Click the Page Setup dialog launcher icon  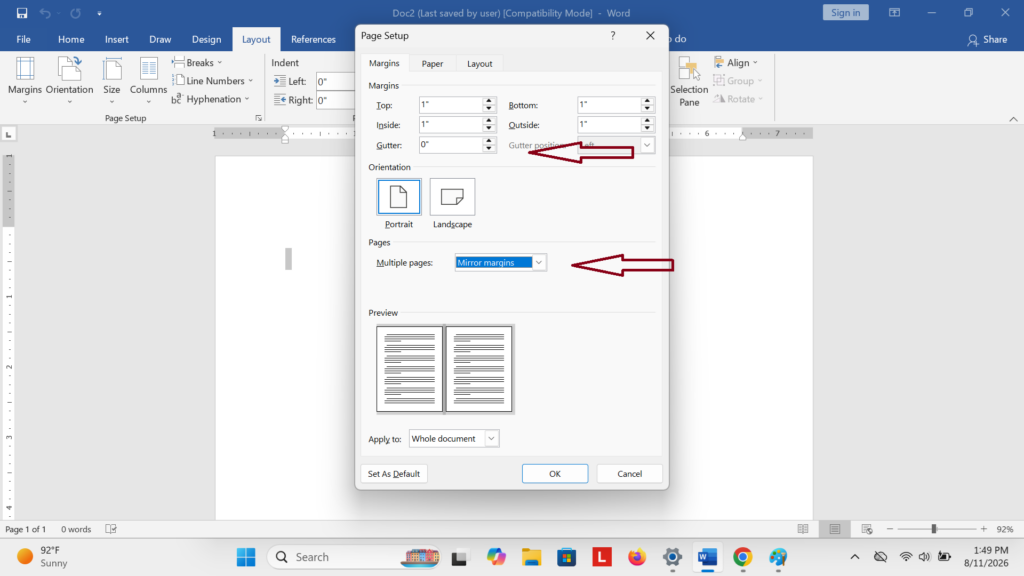[259, 118]
